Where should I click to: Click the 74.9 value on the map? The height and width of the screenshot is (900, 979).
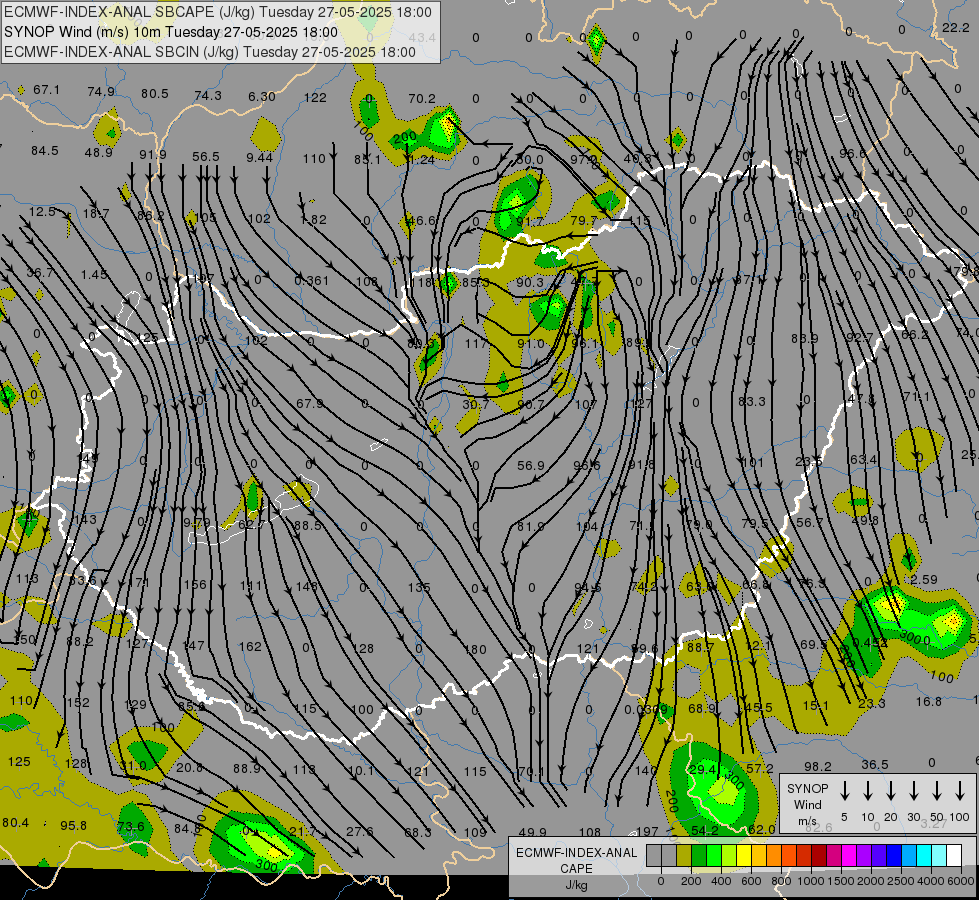(101, 92)
